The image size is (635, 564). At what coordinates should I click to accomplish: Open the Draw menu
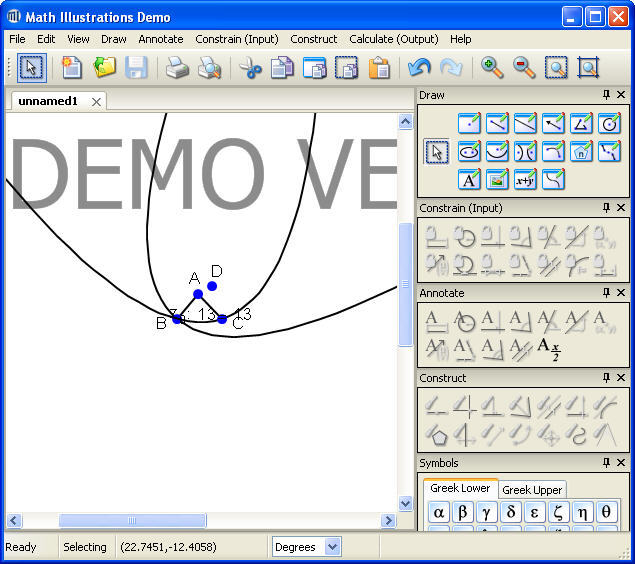point(113,39)
